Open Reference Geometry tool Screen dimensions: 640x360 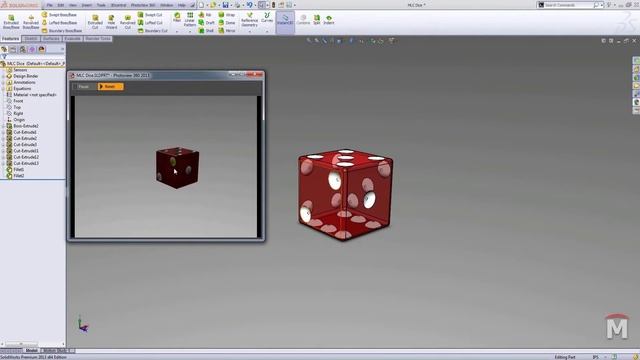pyautogui.click(x=249, y=19)
